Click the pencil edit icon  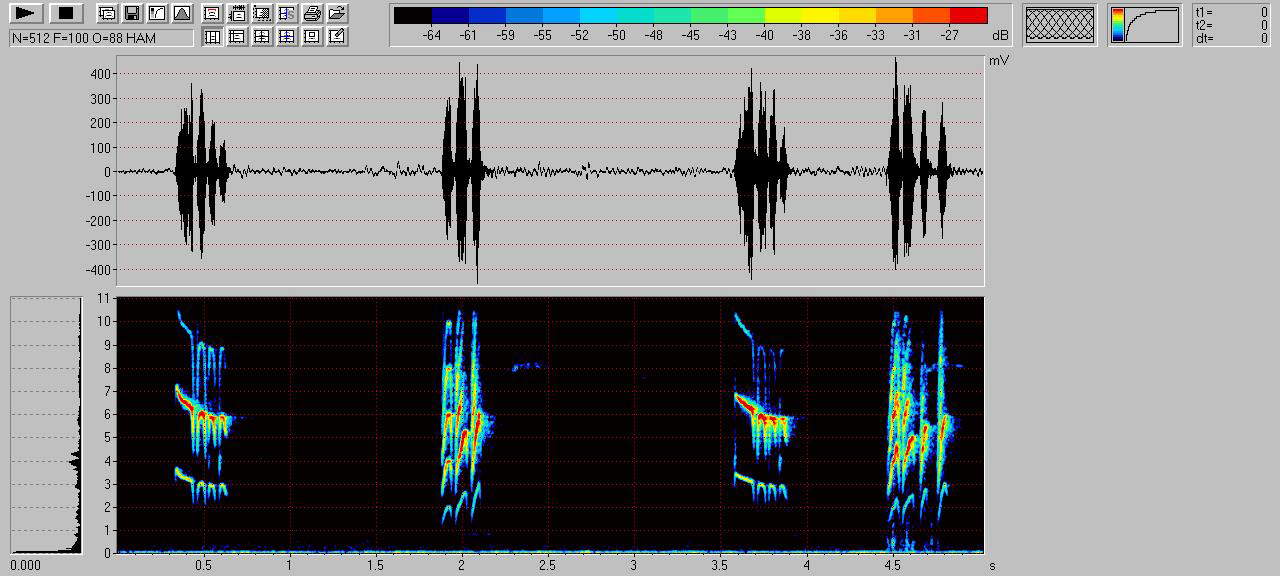[337, 37]
